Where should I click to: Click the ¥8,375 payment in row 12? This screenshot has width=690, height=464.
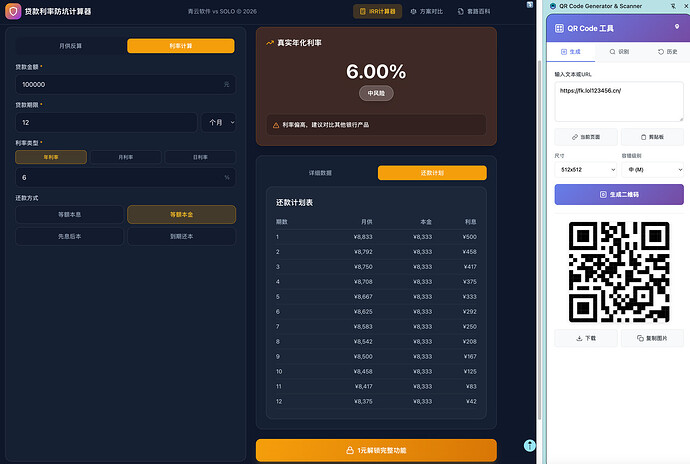[x=363, y=401]
